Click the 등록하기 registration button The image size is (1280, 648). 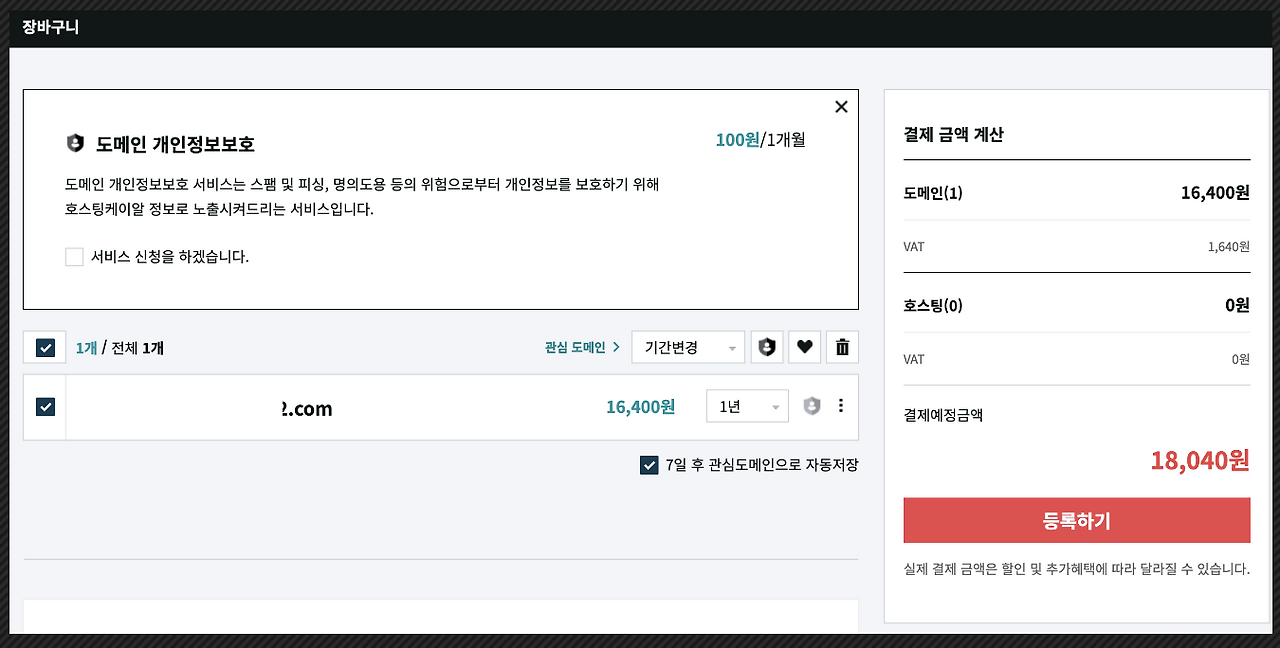[x=1076, y=520]
